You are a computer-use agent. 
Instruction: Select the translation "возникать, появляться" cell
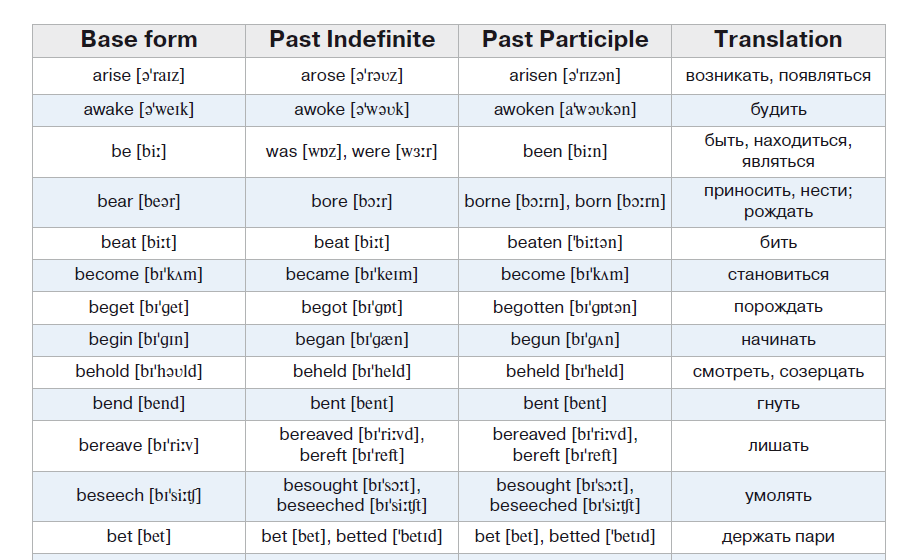tap(778, 76)
